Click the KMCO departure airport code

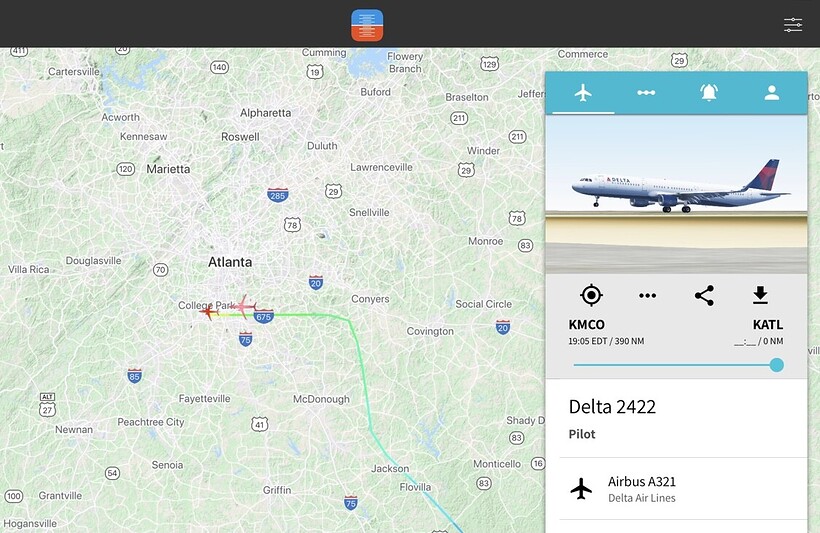click(586, 325)
